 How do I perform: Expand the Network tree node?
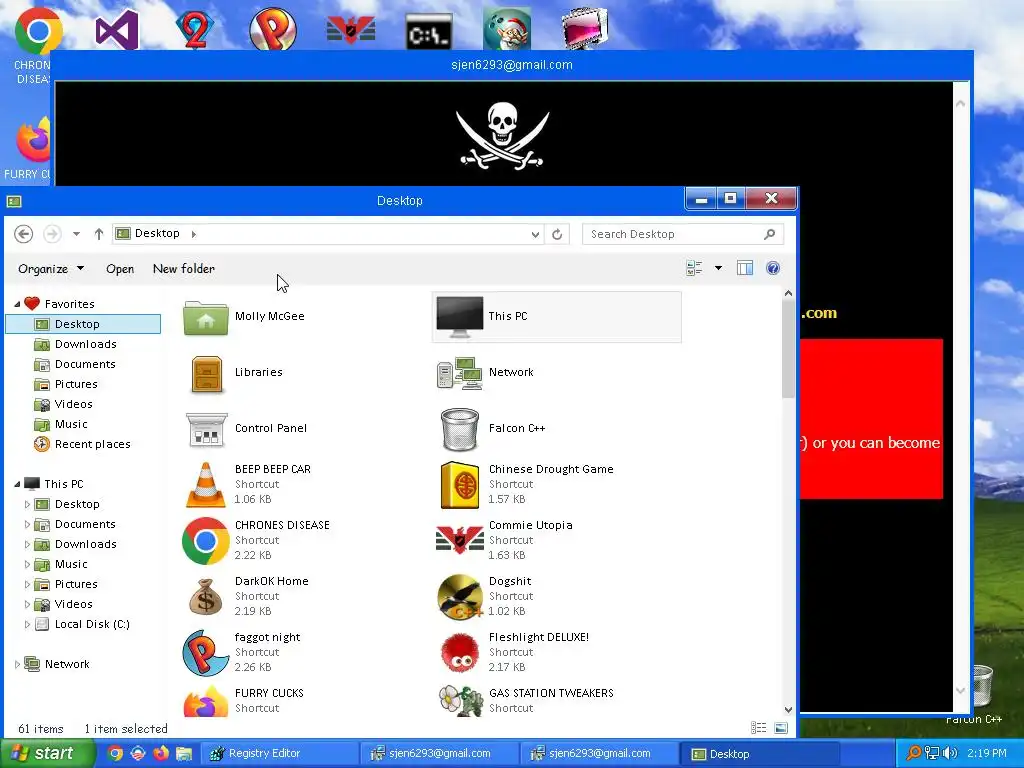click(x=17, y=664)
